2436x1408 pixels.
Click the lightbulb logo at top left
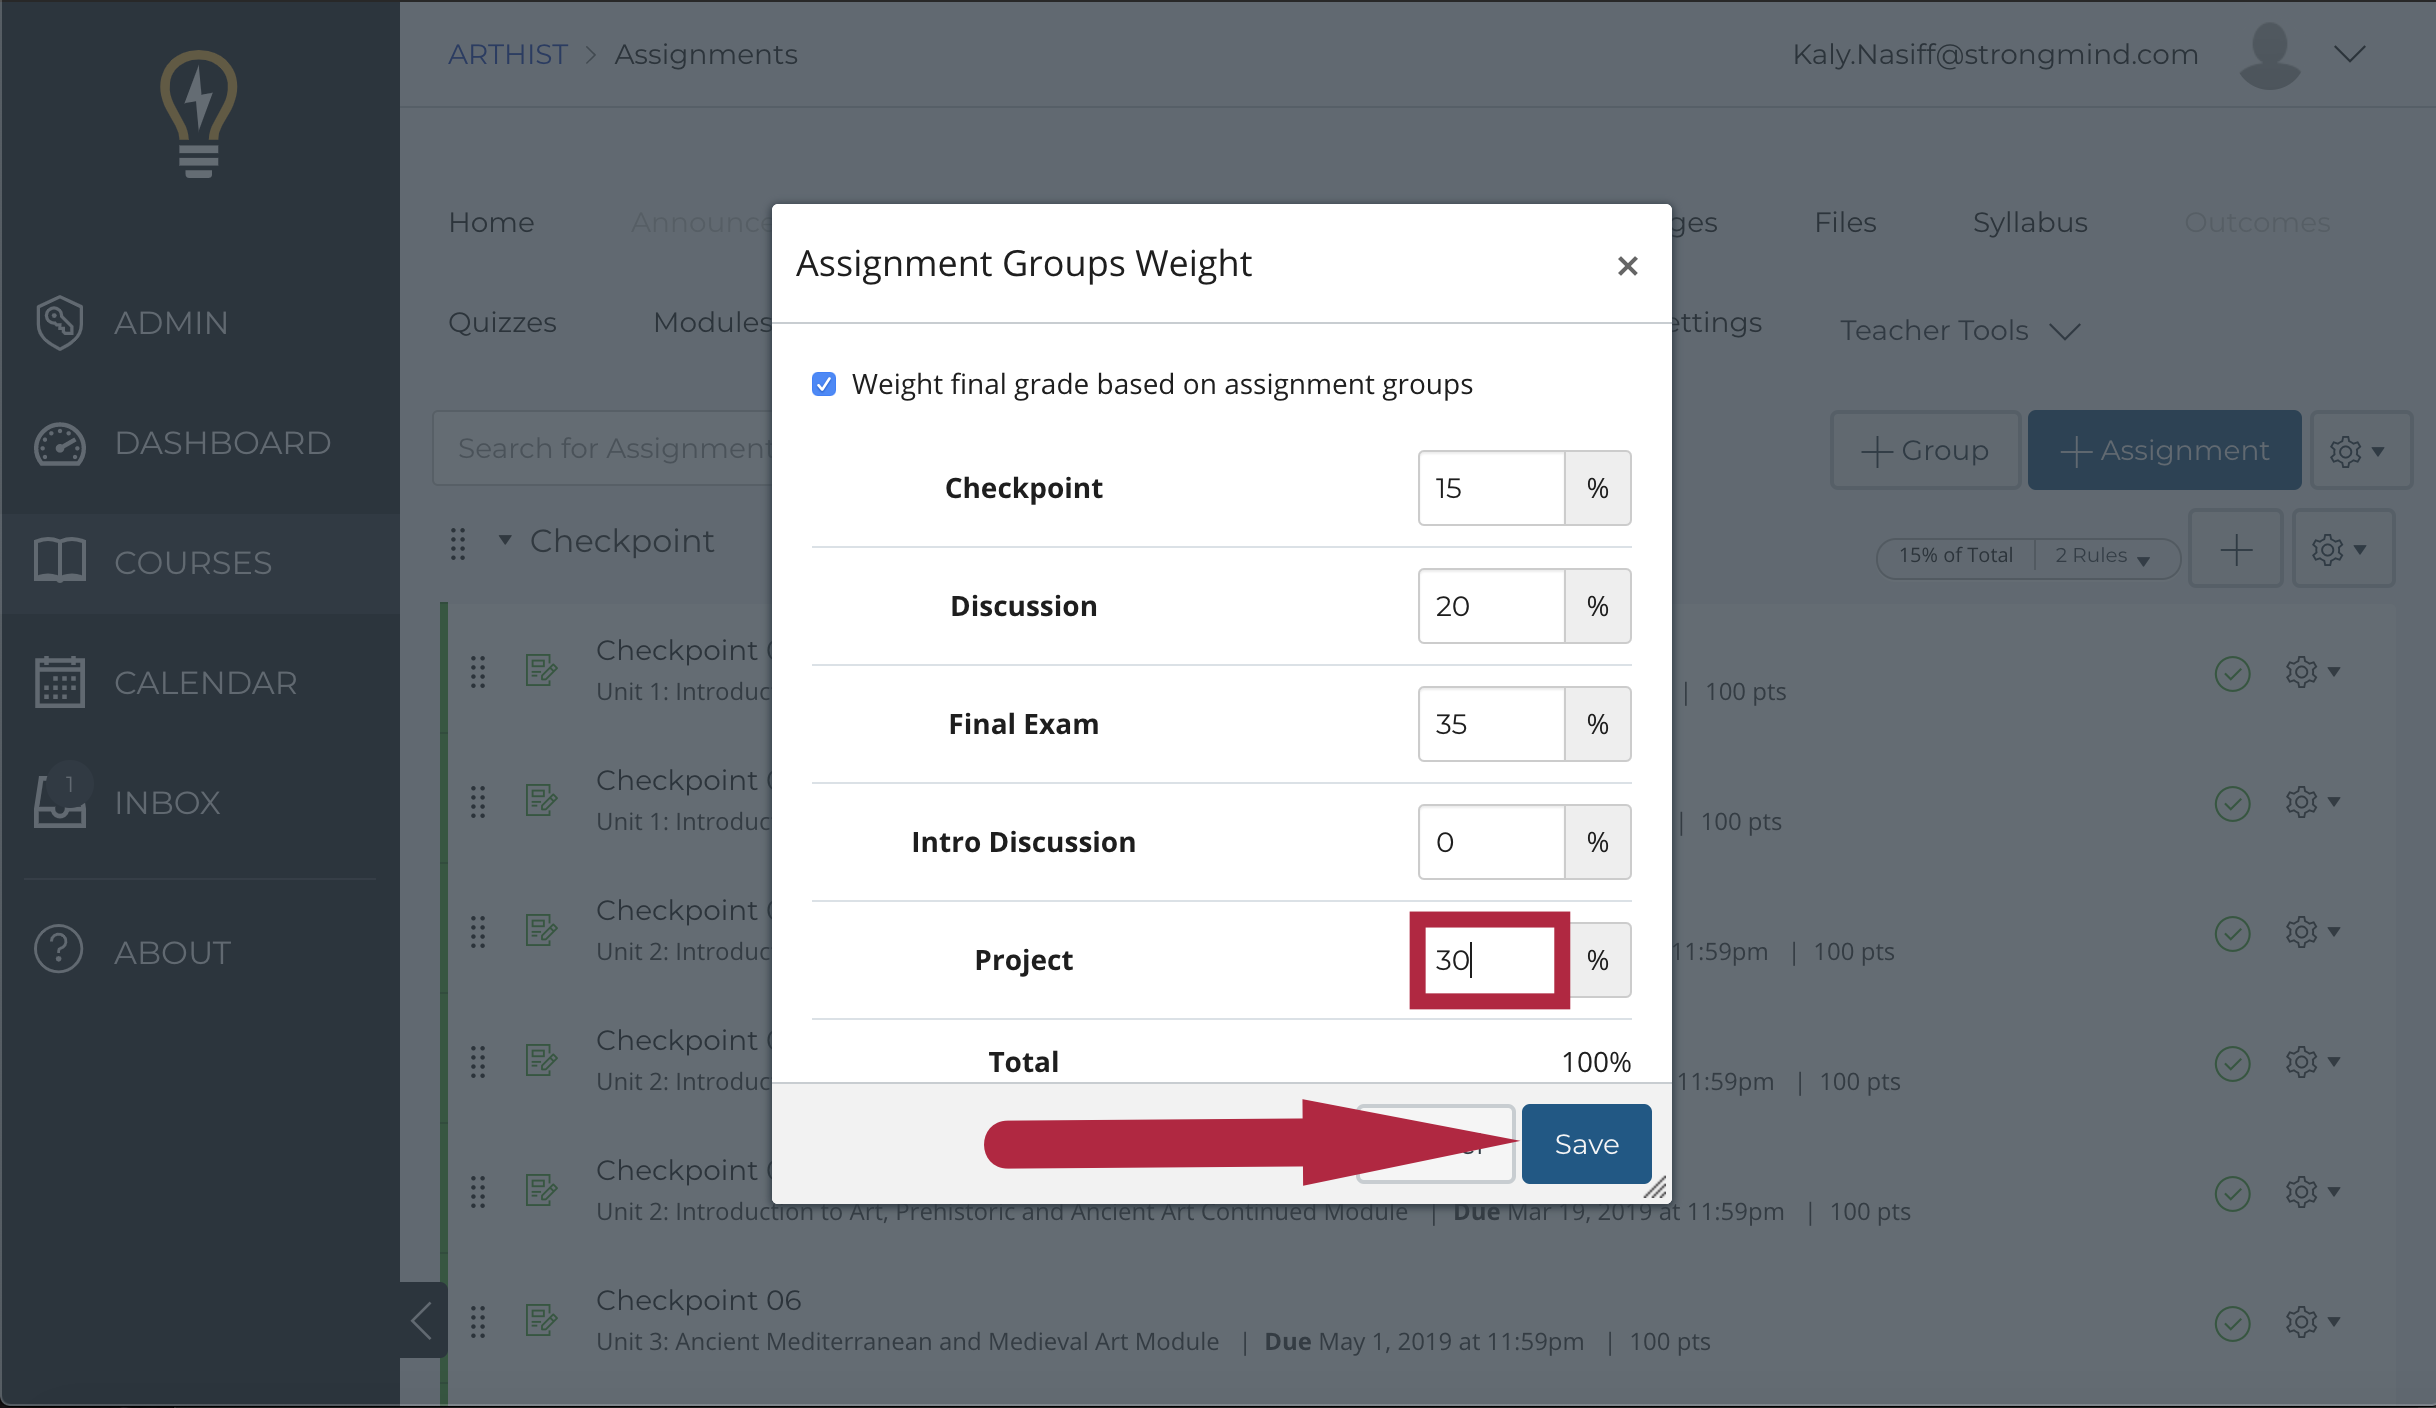199,115
